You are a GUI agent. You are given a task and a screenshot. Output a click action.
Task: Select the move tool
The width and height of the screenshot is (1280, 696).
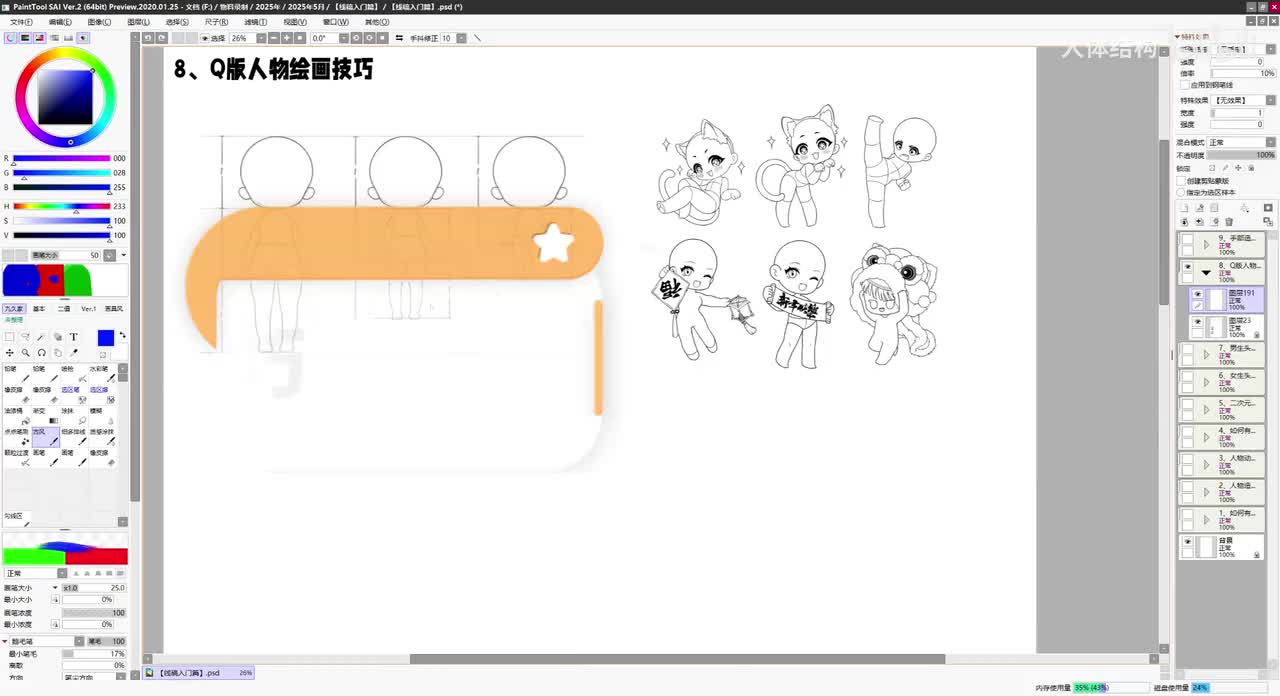[9, 353]
